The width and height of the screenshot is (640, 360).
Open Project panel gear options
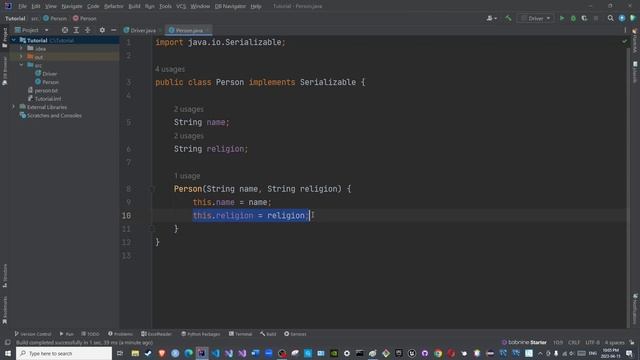point(102,30)
